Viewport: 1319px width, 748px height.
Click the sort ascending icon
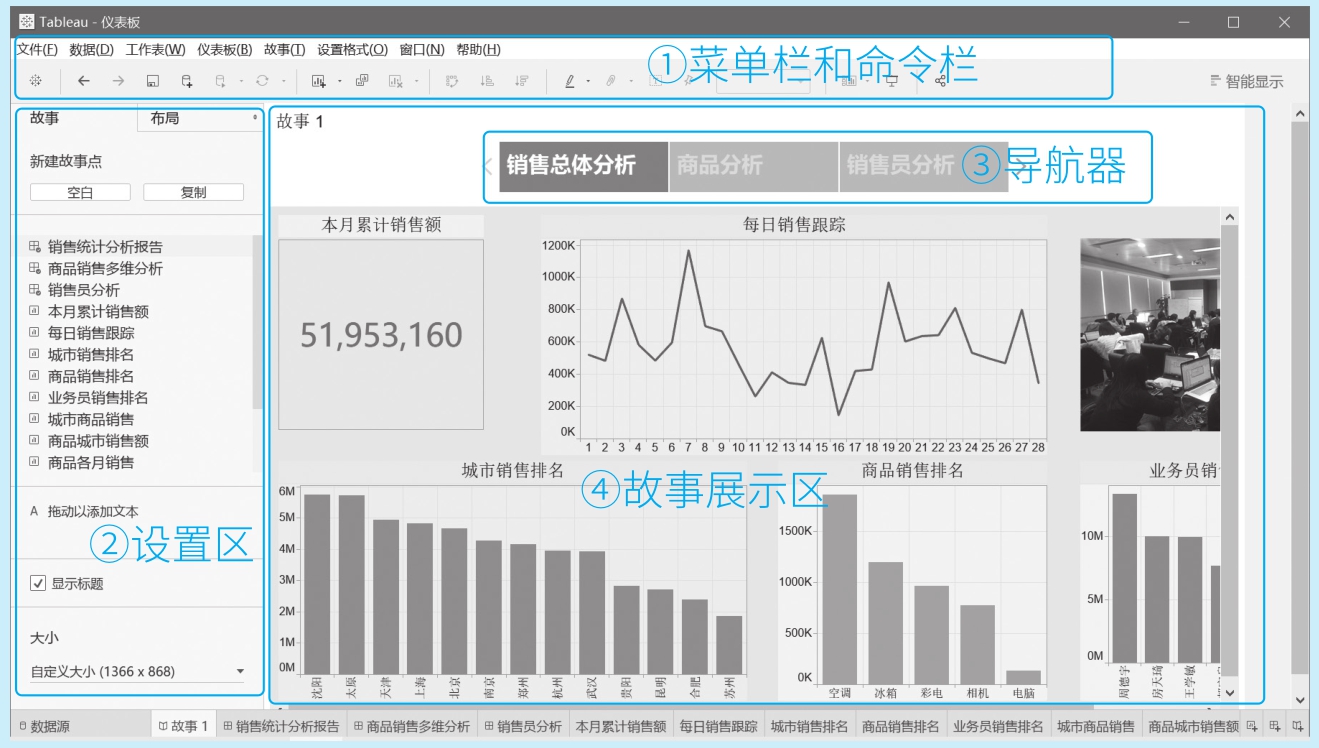487,81
